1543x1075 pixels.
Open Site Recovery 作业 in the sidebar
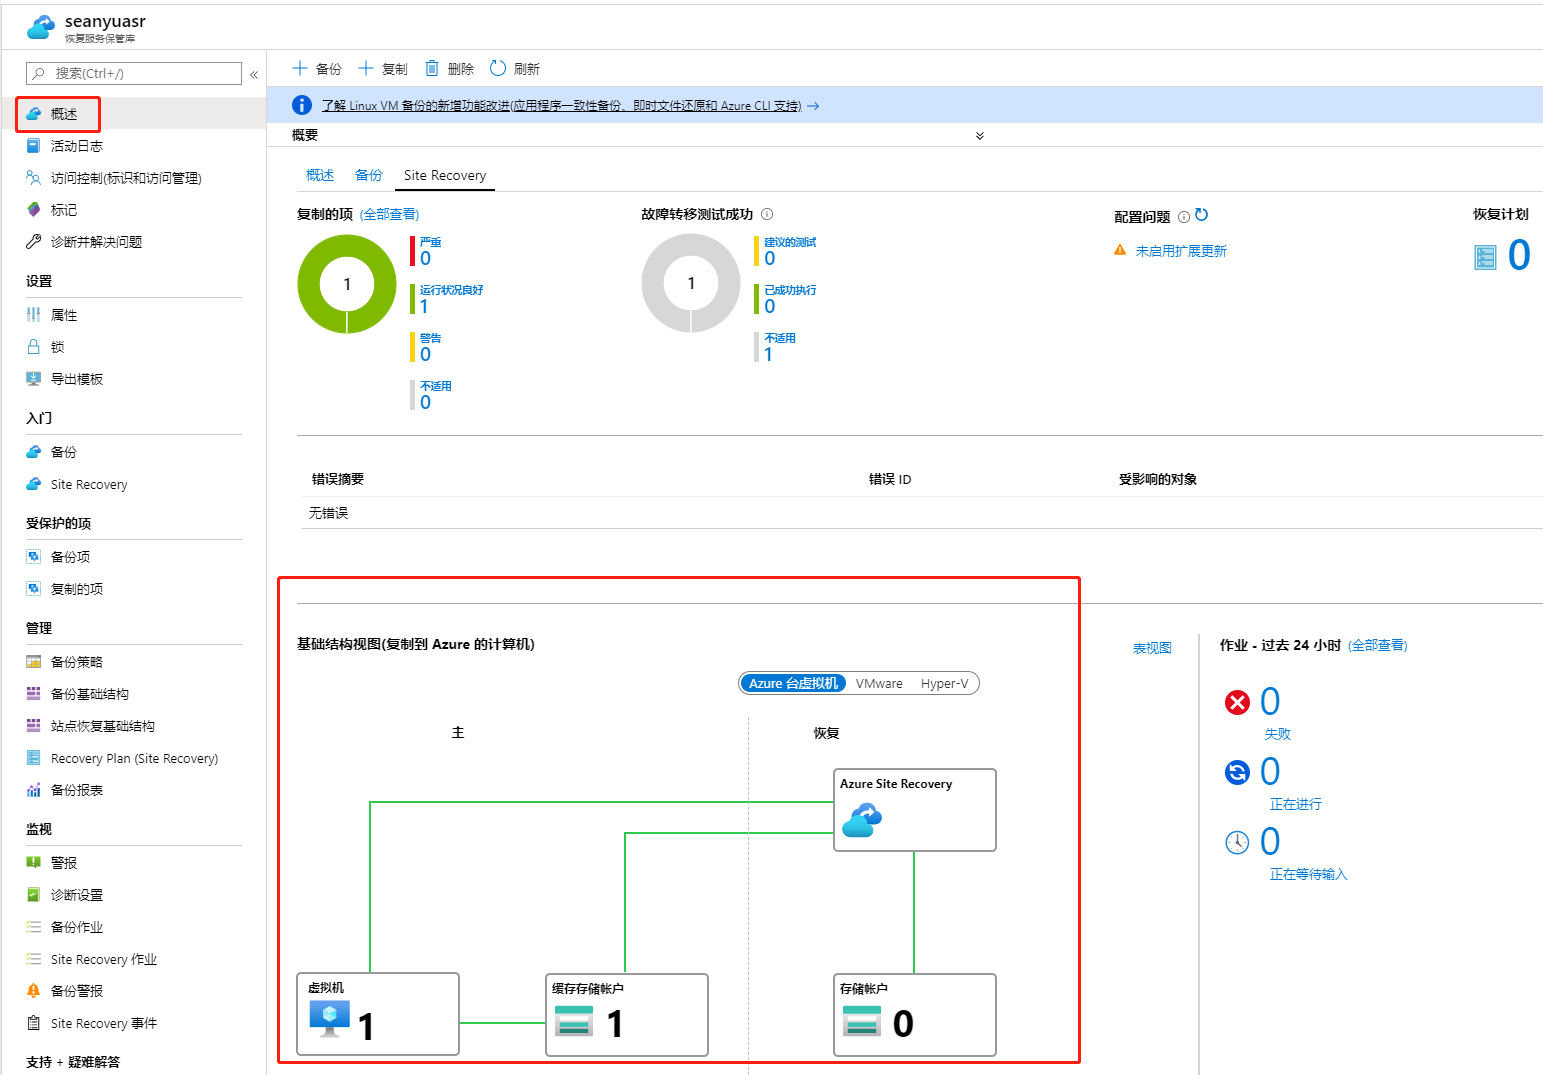pyautogui.click(x=103, y=959)
